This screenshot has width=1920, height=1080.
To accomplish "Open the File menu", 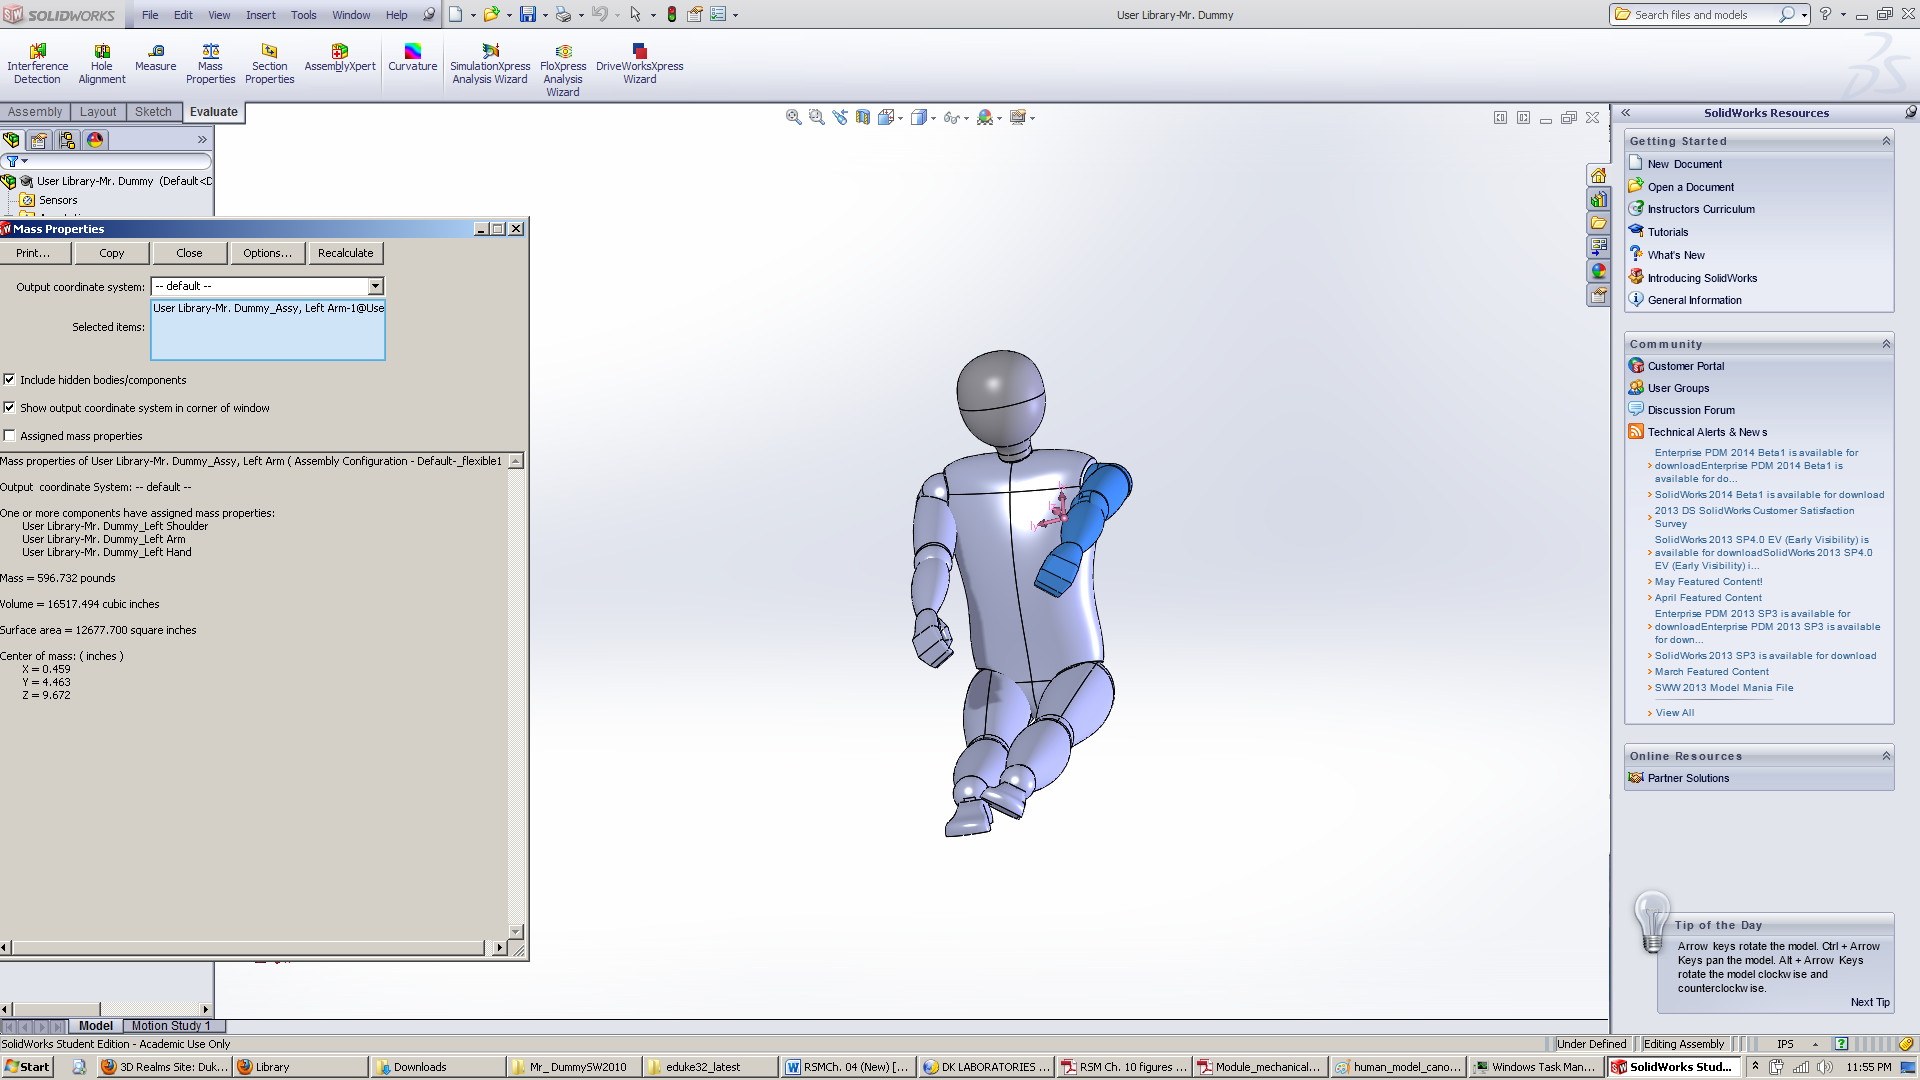I will coord(150,15).
